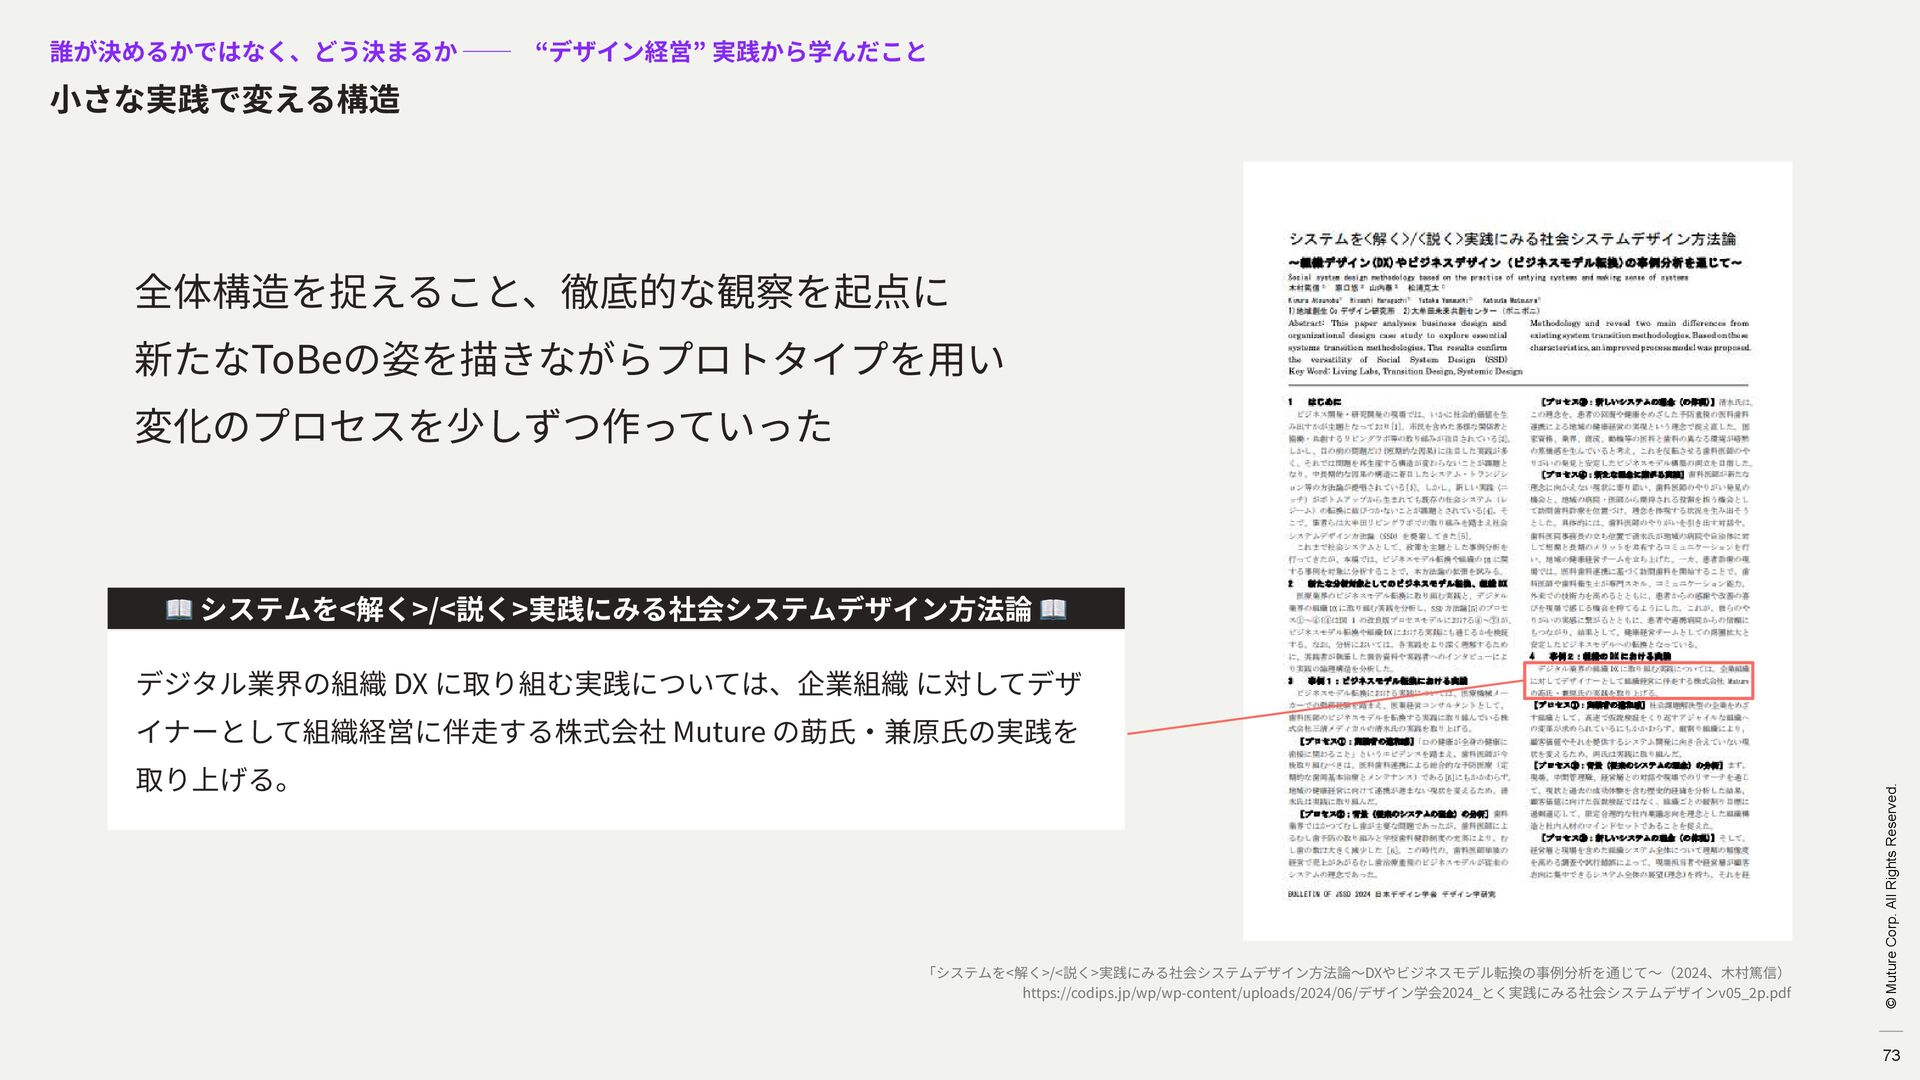This screenshot has width=1920, height=1080.
Task: Click the right book icon in banner
Action: pos(1053,609)
